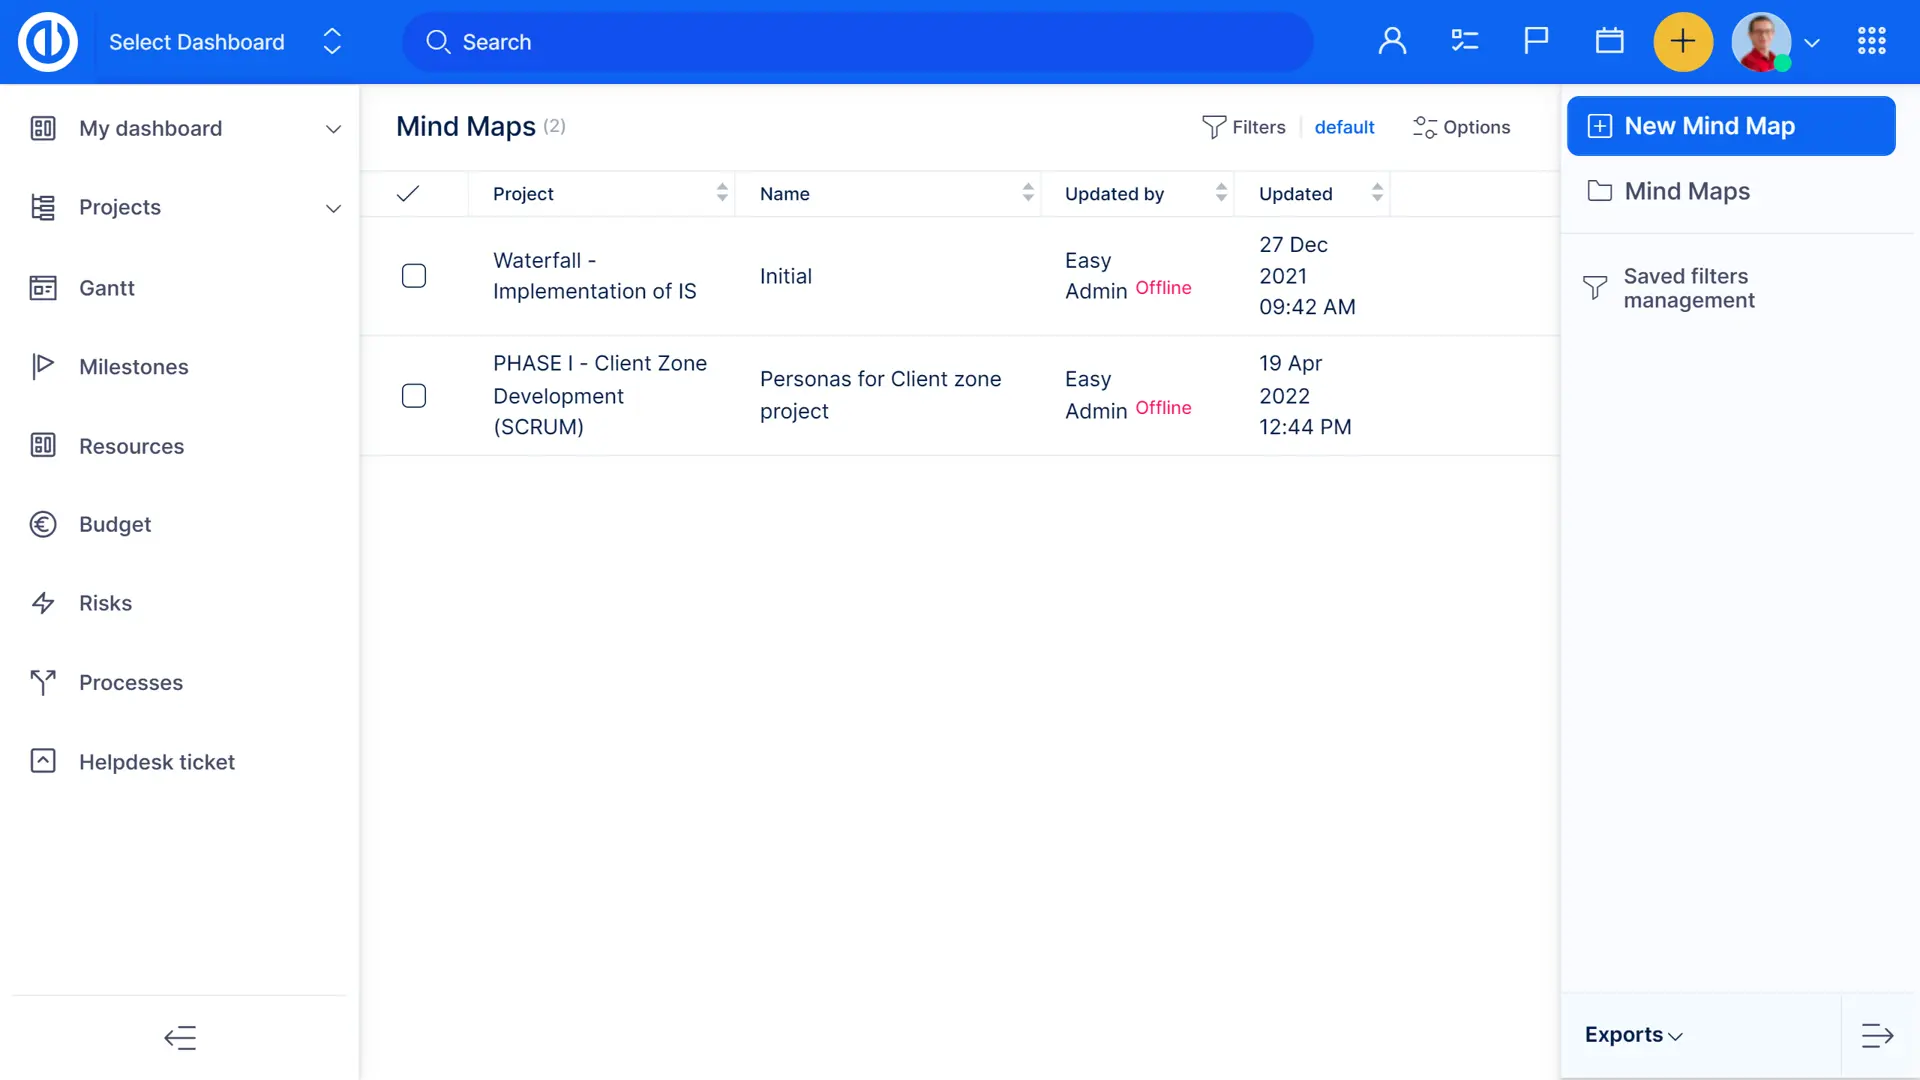Click the flag icon in top bar
The image size is (1920, 1080).
[1536, 41]
